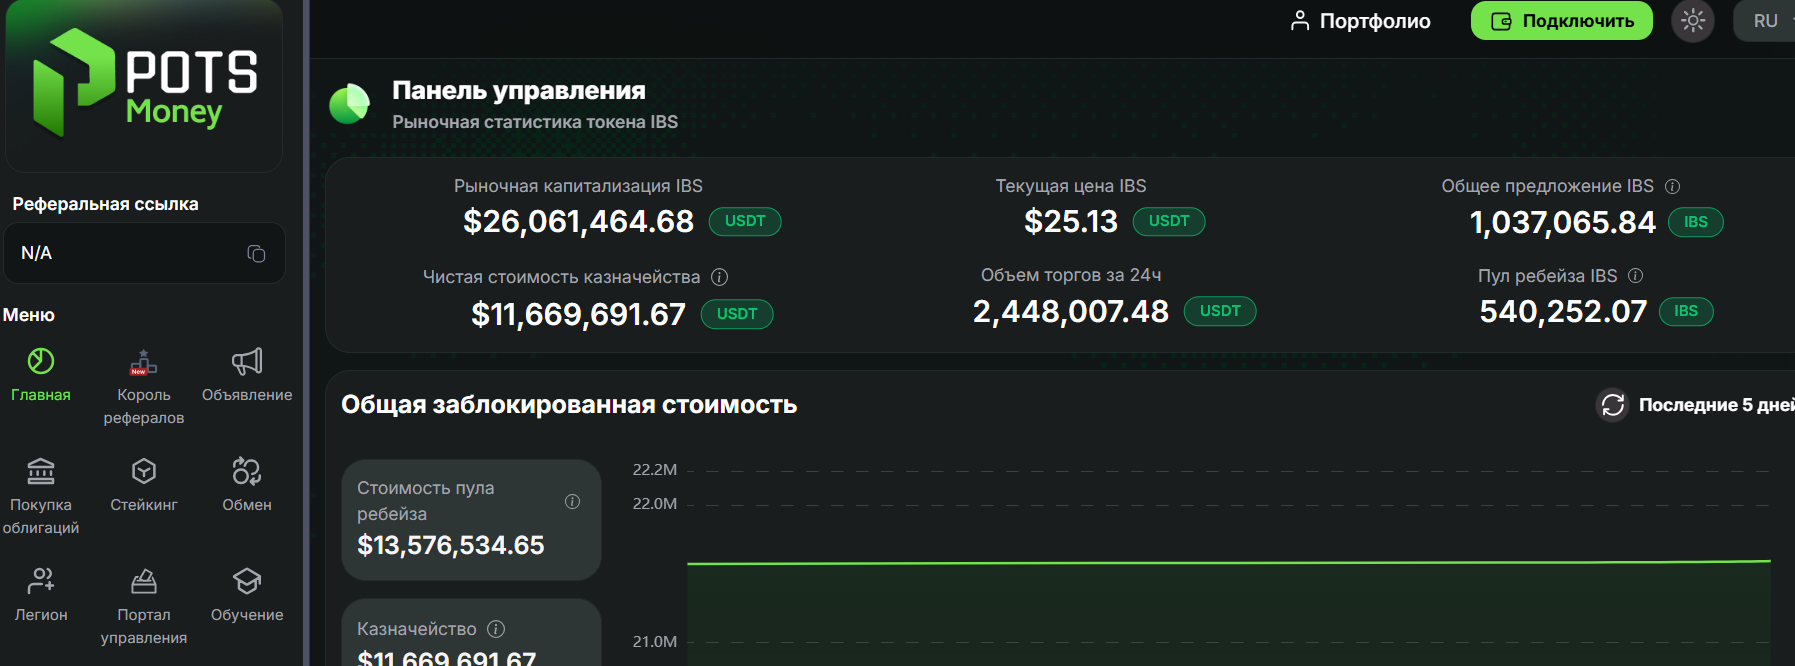Open the RU language dropdown
The width and height of the screenshot is (1795, 666).
tap(1768, 21)
